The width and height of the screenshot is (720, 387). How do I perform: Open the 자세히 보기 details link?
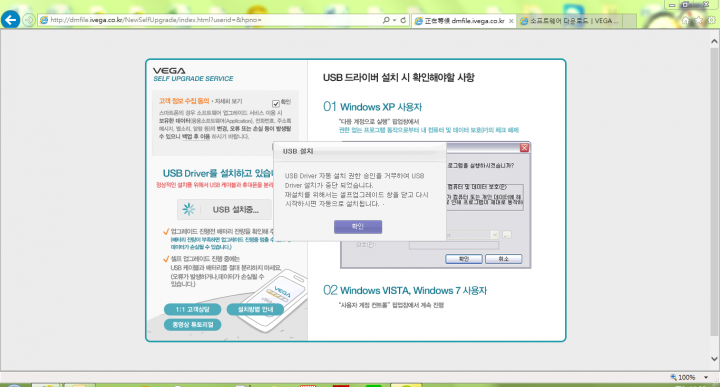point(228,101)
